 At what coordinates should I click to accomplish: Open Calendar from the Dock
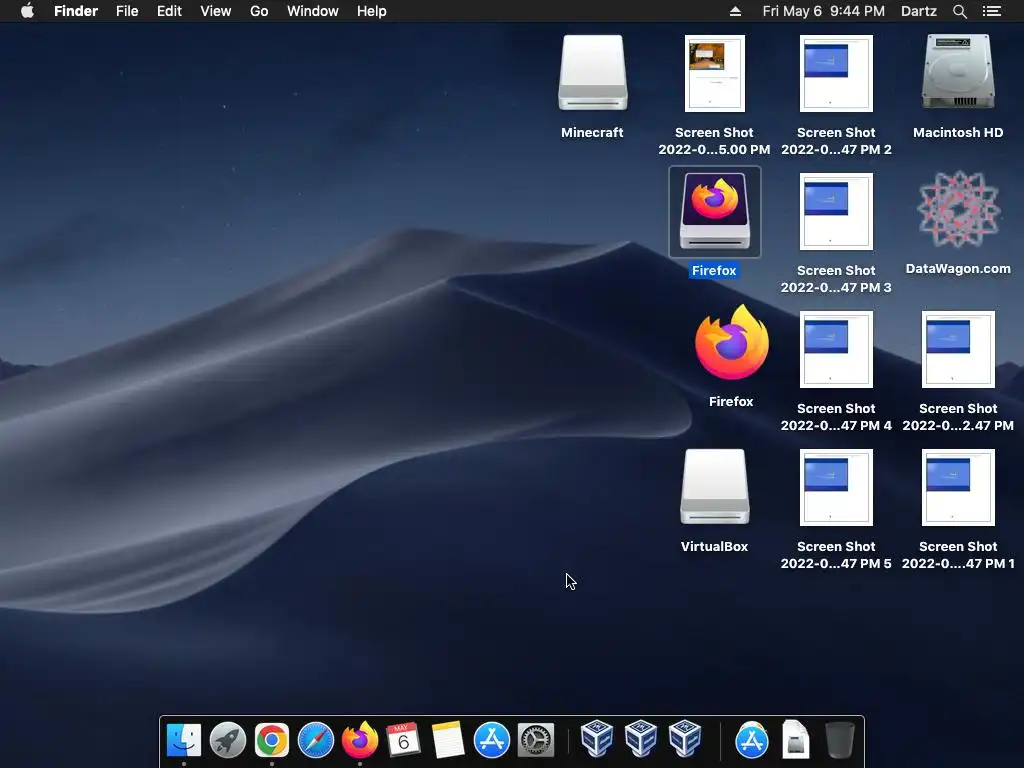[404, 741]
